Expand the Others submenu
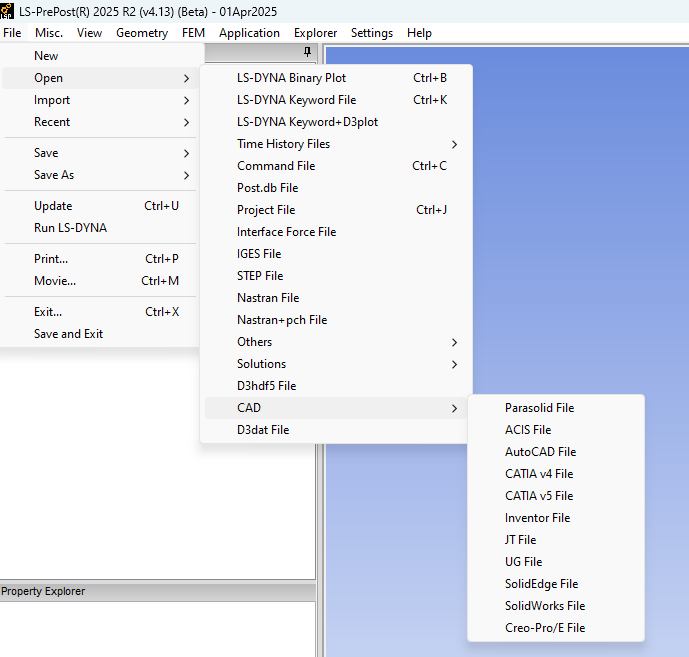The height and width of the screenshot is (657, 689). point(336,342)
